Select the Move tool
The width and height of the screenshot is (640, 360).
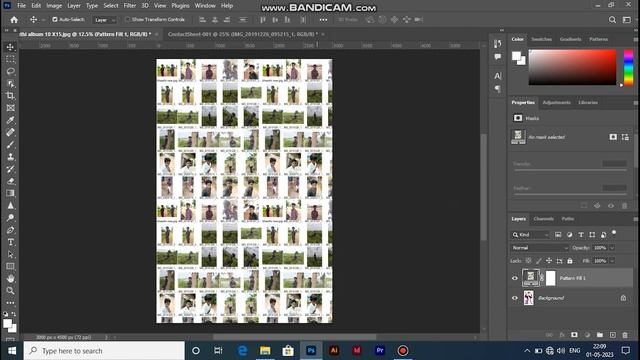pyautogui.click(x=11, y=47)
